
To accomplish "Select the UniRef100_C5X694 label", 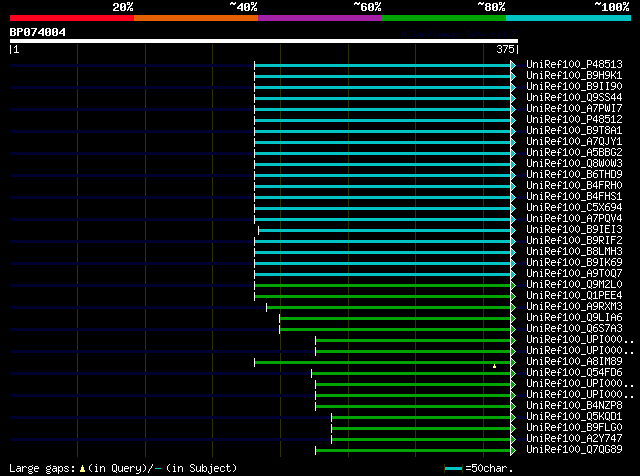I will tap(574, 208).
